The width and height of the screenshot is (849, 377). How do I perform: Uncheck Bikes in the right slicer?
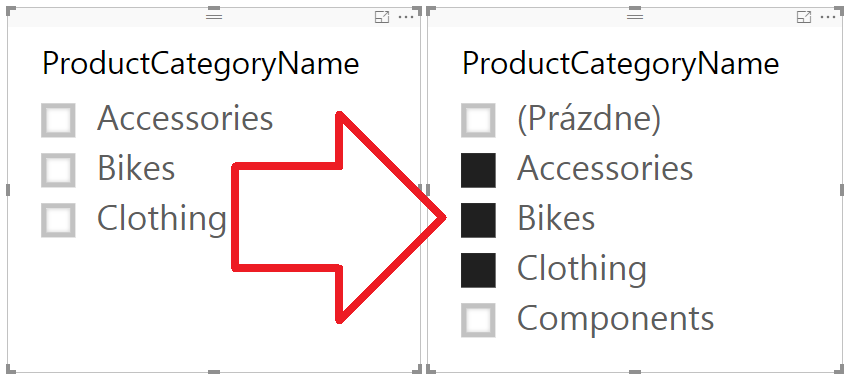click(x=478, y=220)
